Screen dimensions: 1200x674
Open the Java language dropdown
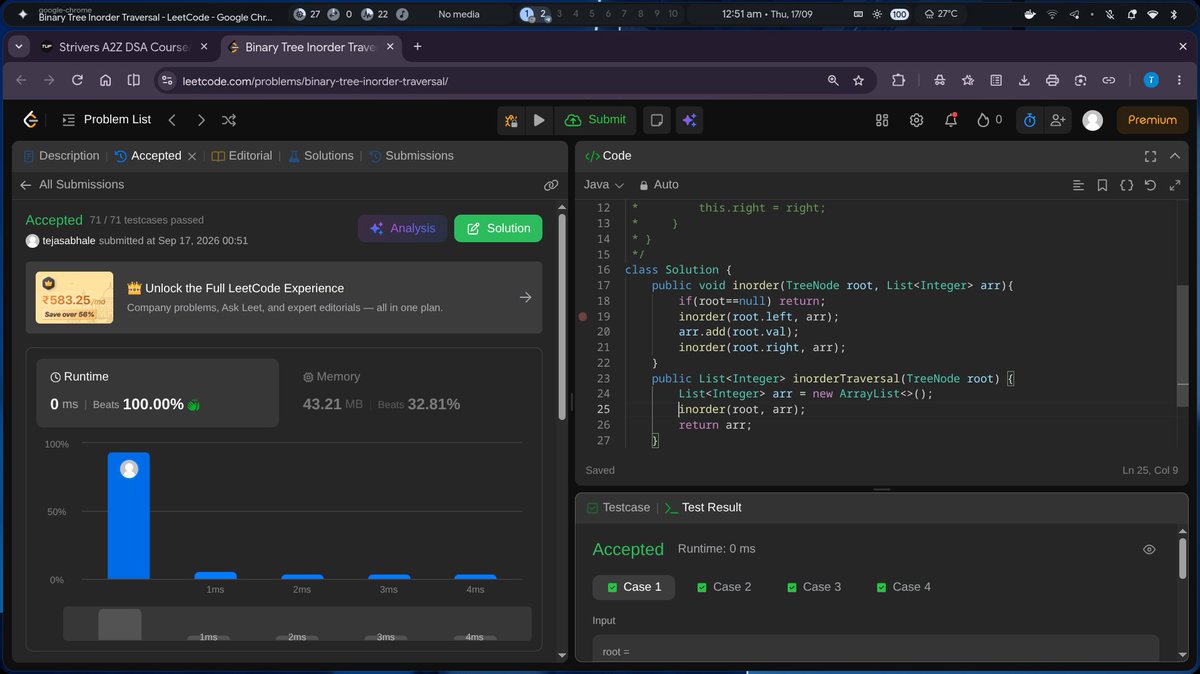603,185
